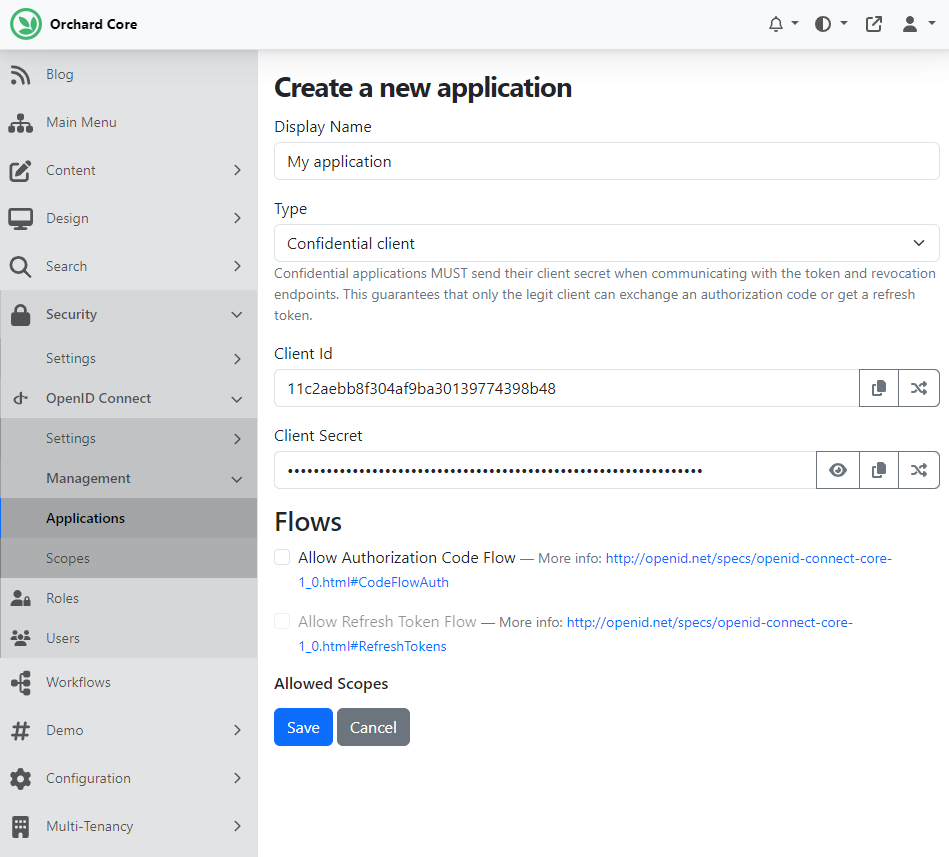The height and width of the screenshot is (857, 949).
Task: Click the Save button
Action: pos(303,727)
